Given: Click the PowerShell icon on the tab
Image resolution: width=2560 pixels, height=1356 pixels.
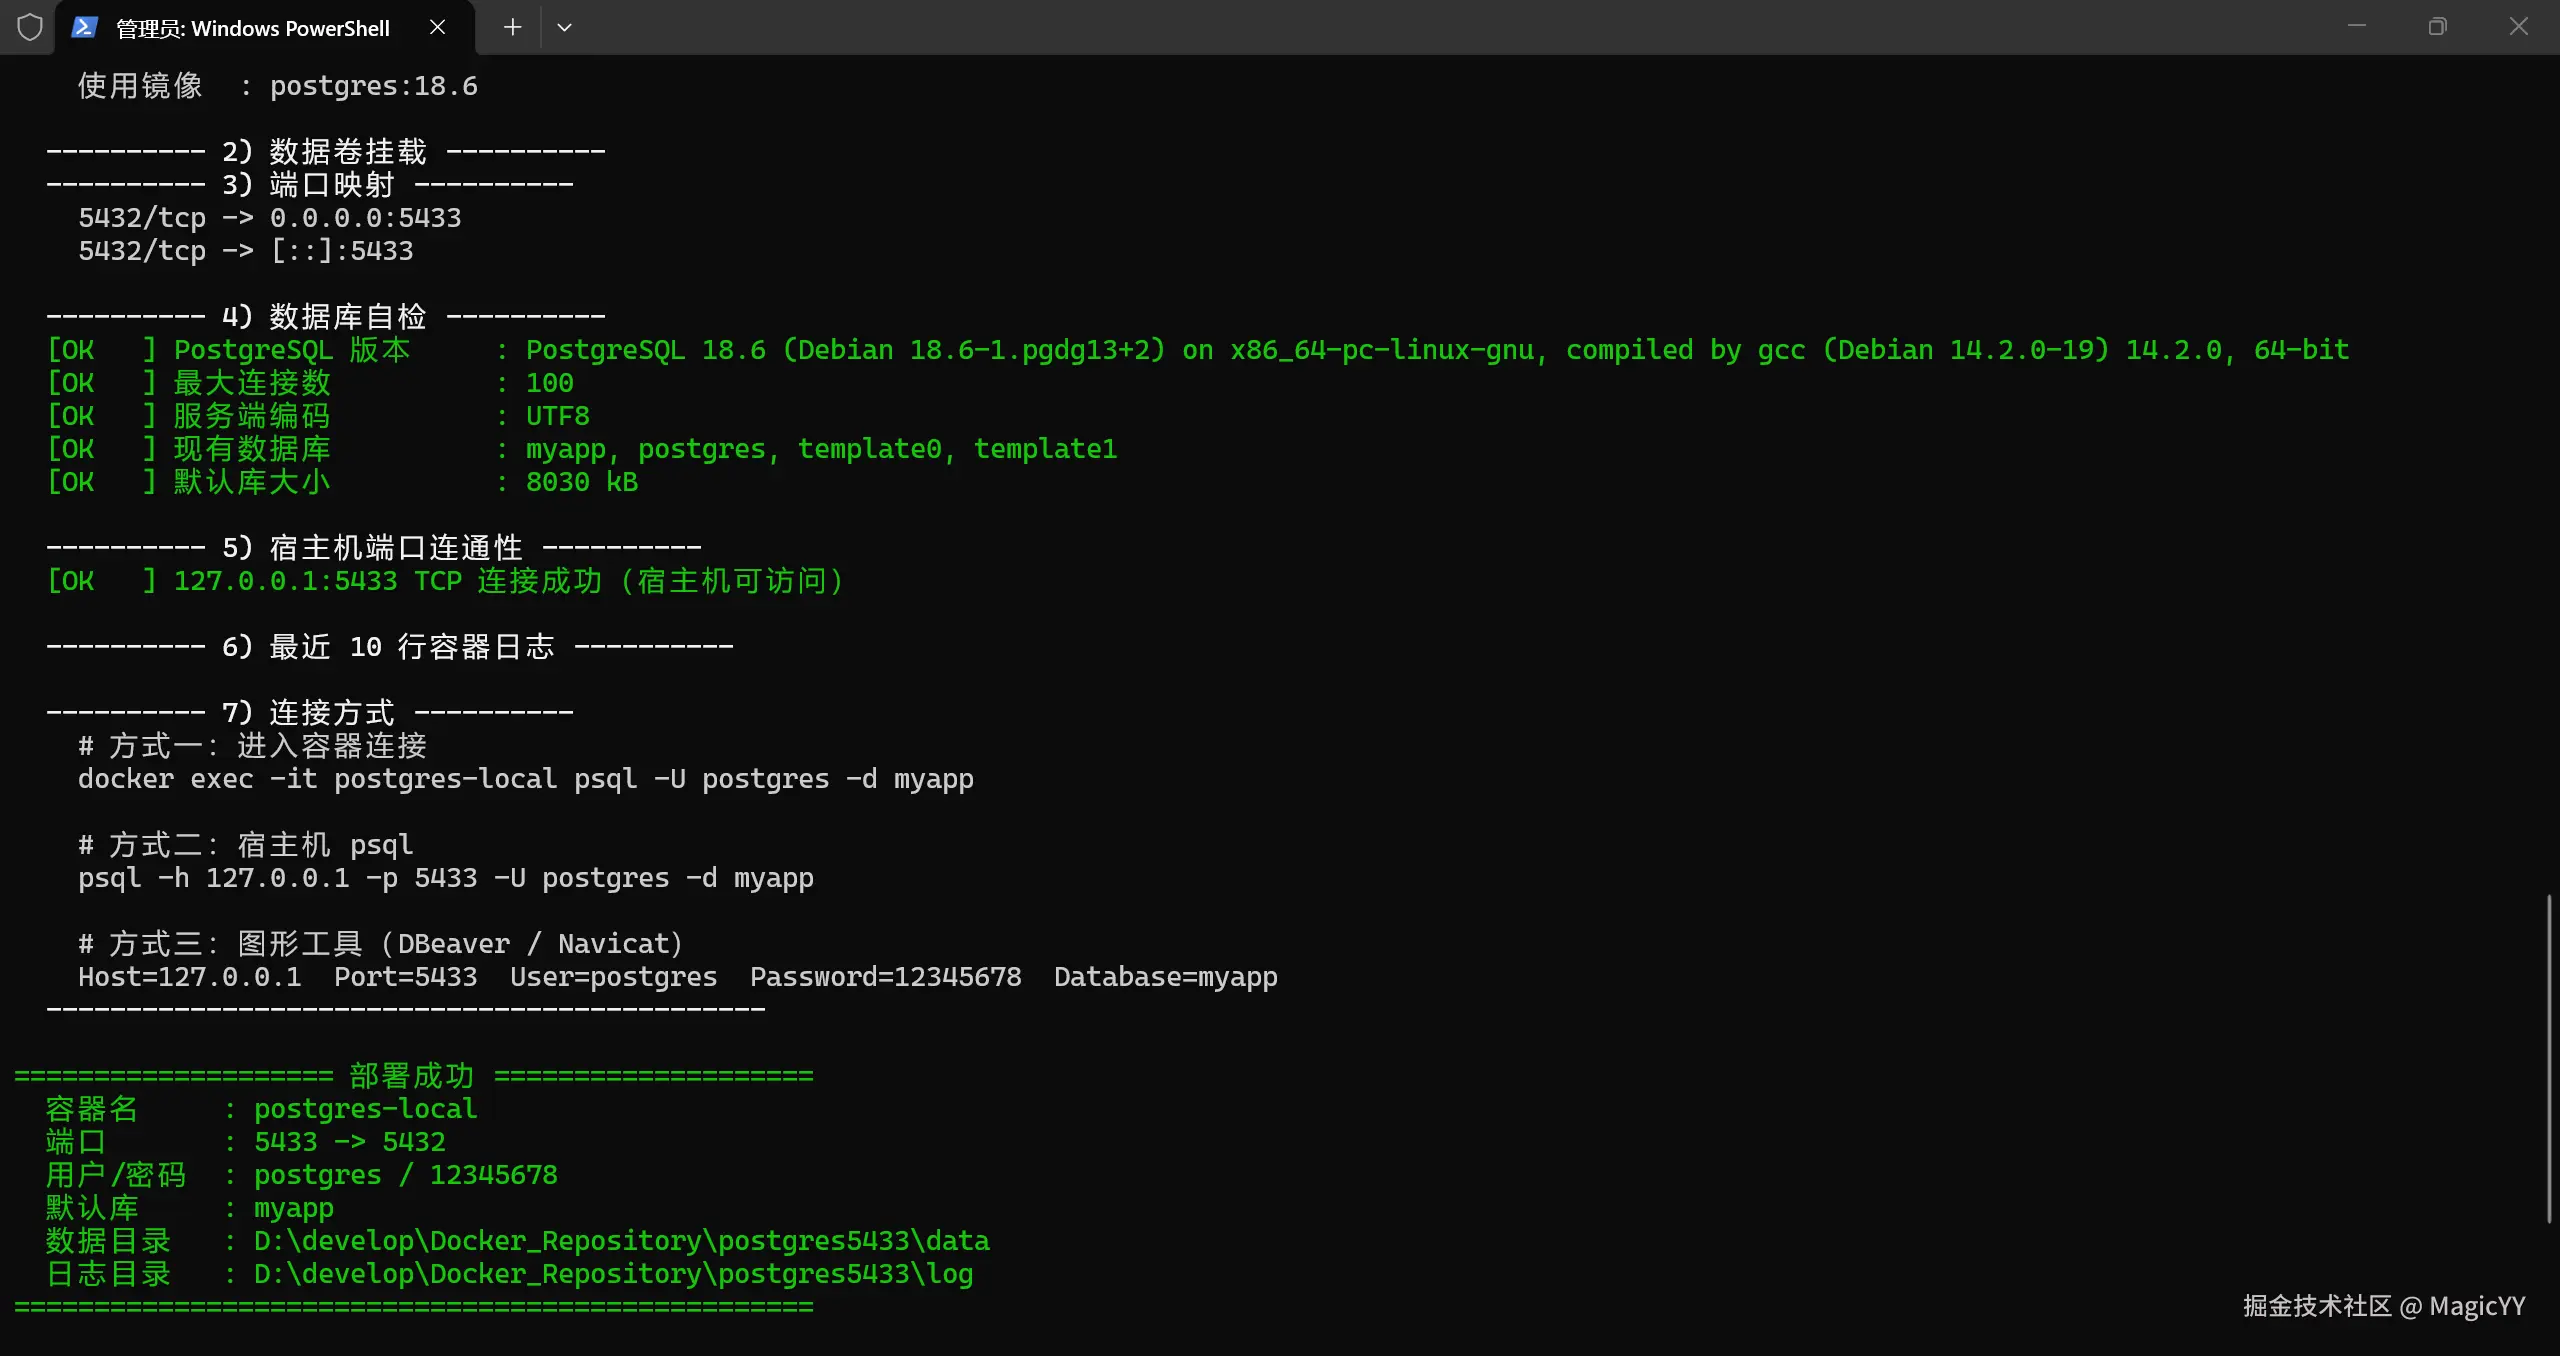Looking at the screenshot, I should pos(84,27).
